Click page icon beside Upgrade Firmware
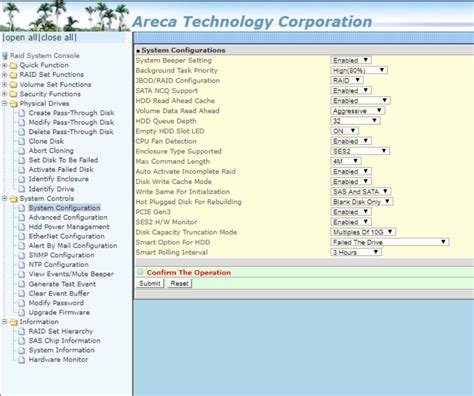The width and height of the screenshot is (474, 396). [22, 313]
